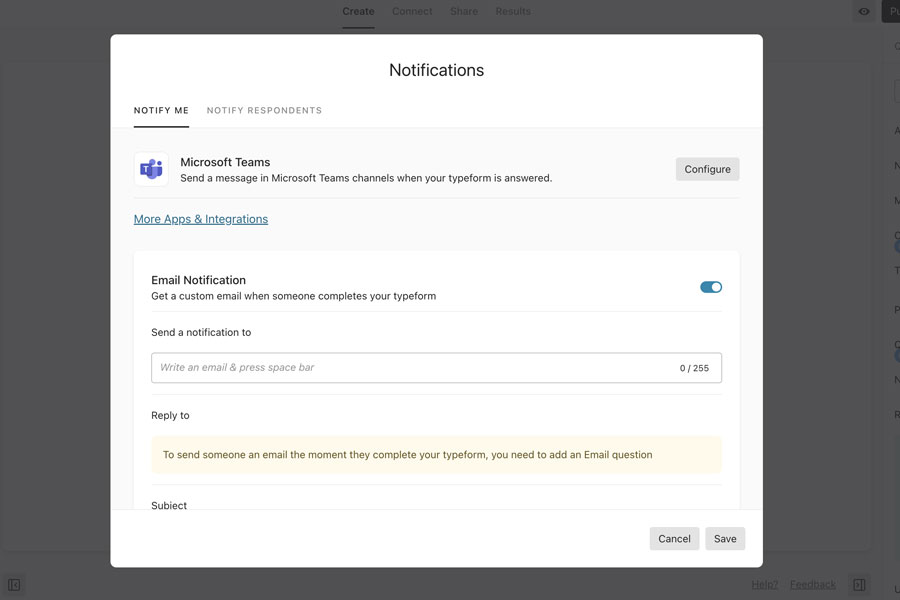The image size is (900, 600).
Task: Open the Notify Respondents tab
Action: (x=264, y=110)
